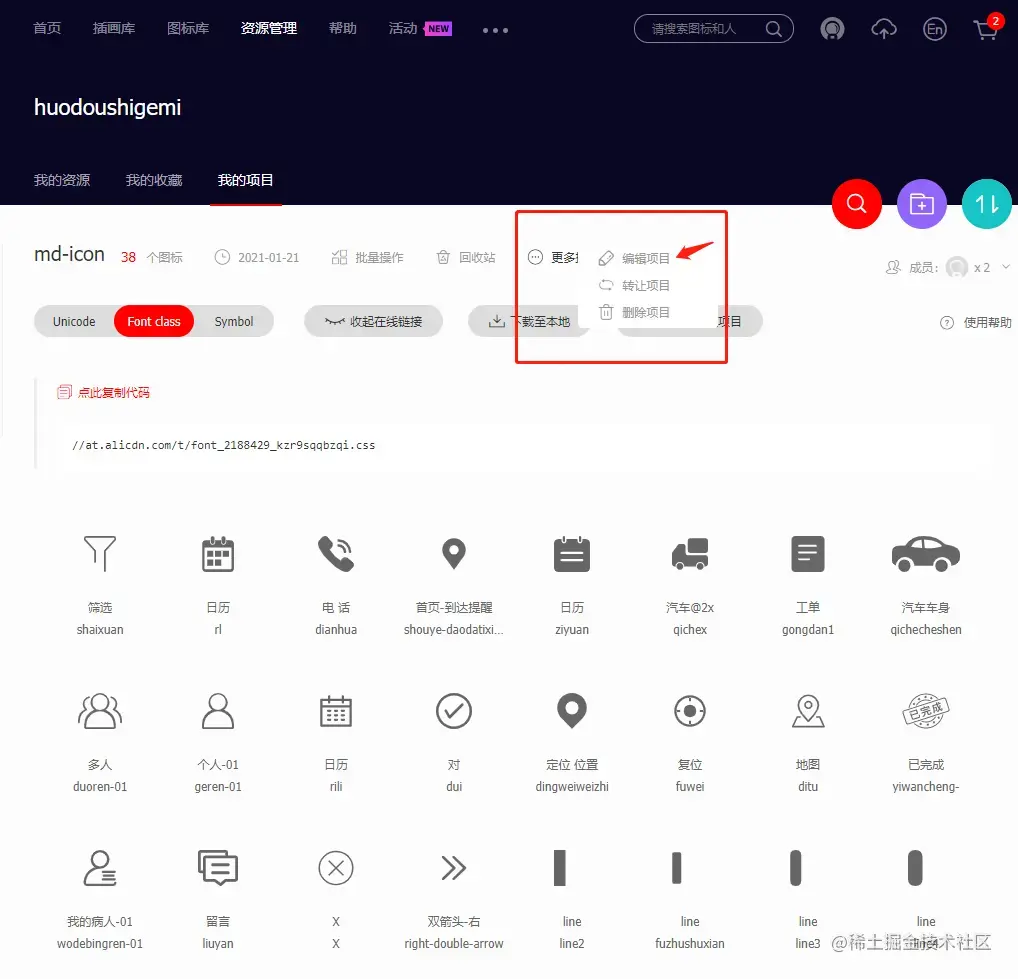
Task: Select the dui checkmark icon
Action: (x=454, y=711)
